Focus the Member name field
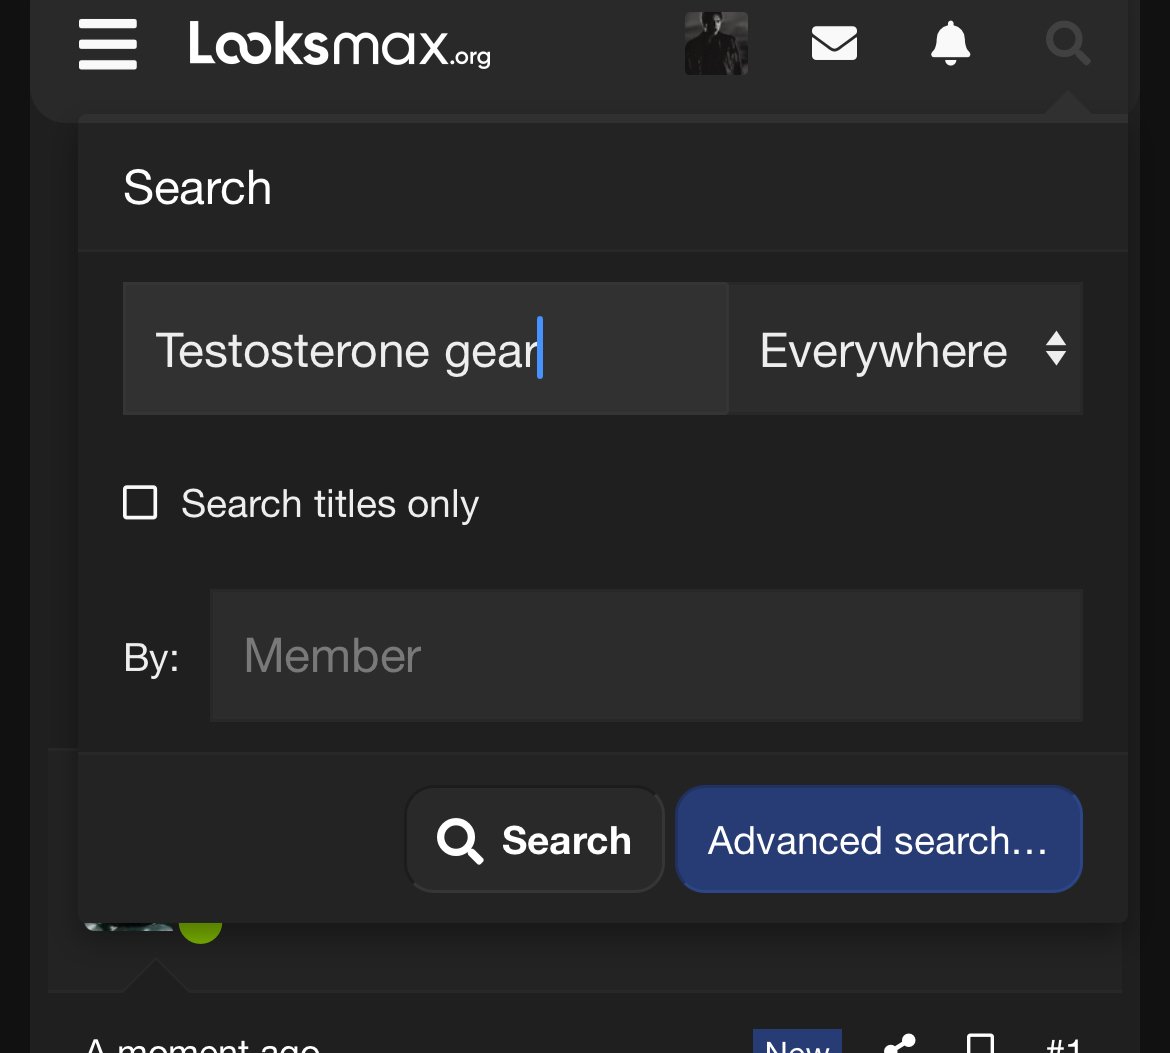Viewport: 1170px width, 1053px height. pos(646,656)
